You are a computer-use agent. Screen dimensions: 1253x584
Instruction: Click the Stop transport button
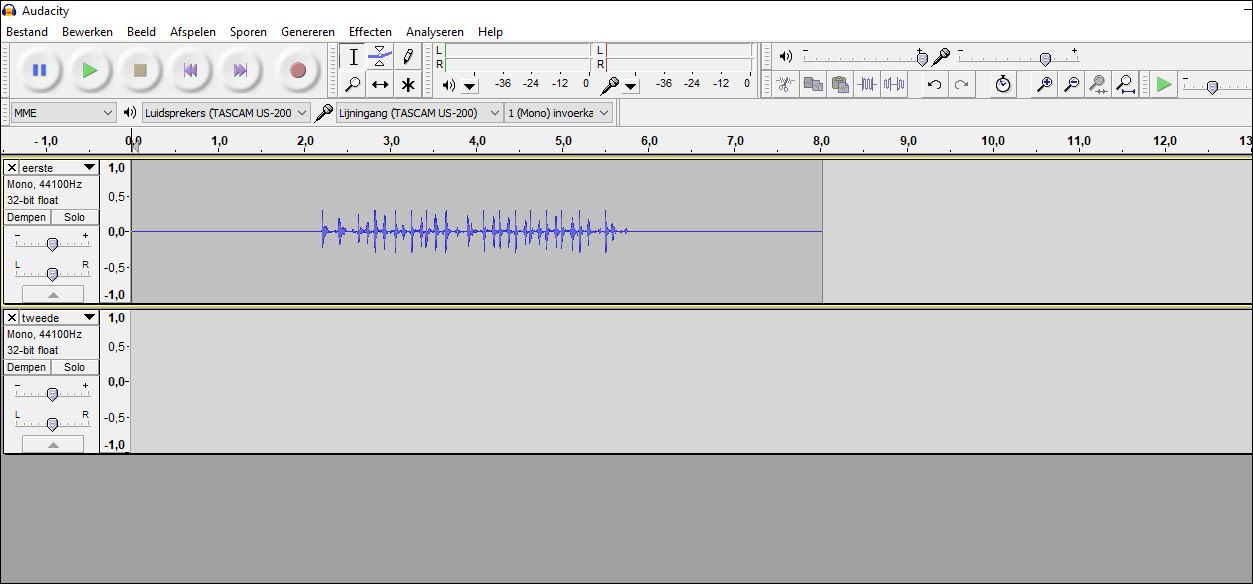(x=140, y=70)
